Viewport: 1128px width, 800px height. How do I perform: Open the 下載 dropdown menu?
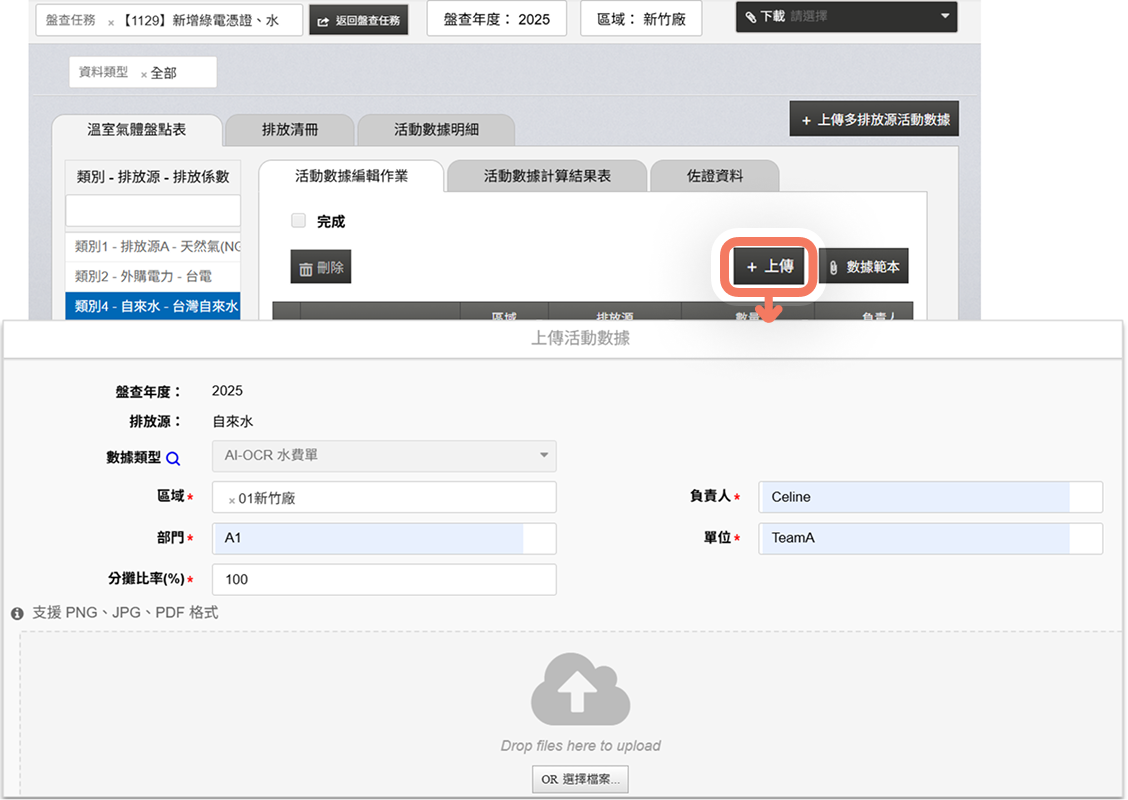point(845,17)
